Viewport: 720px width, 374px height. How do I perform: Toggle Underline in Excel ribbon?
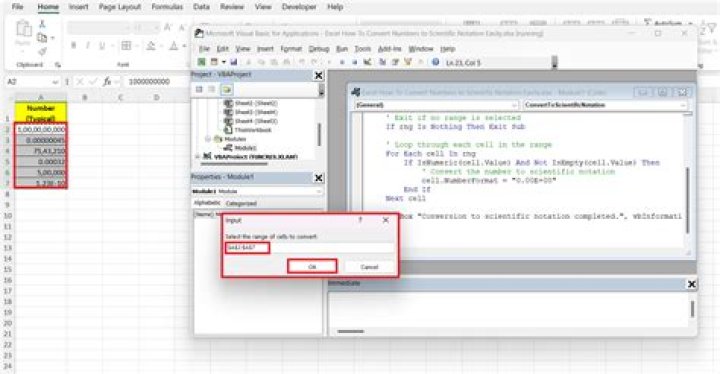click(x=102, y=45)
